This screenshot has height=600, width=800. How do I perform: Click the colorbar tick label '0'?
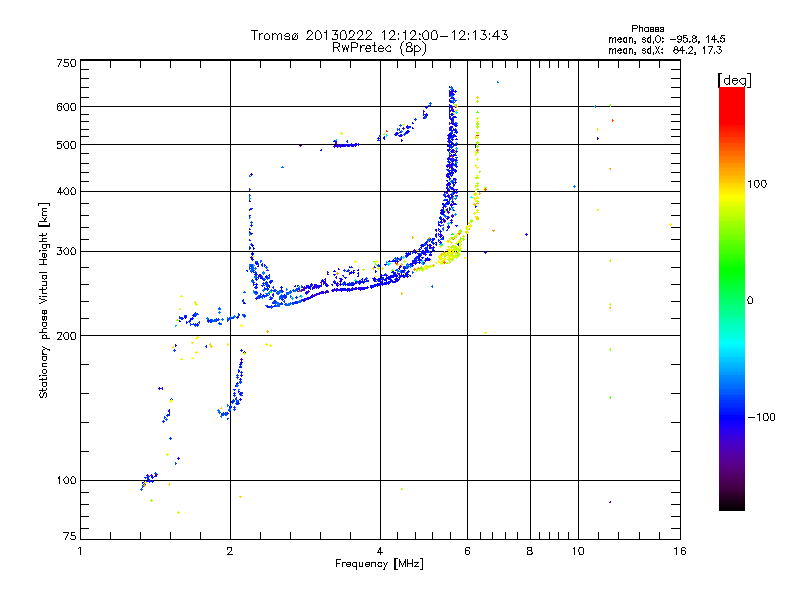point(750,301)
